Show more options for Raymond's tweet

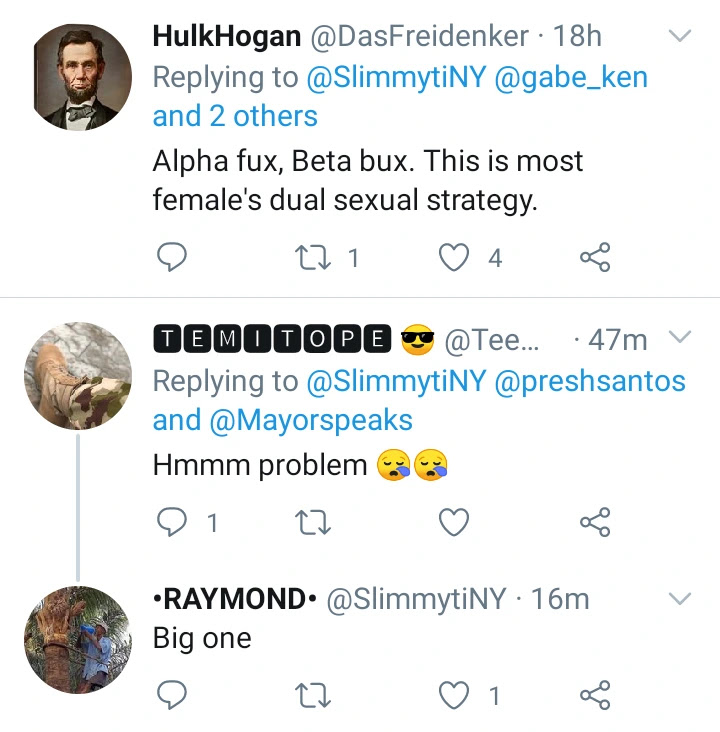click(679, 599)
